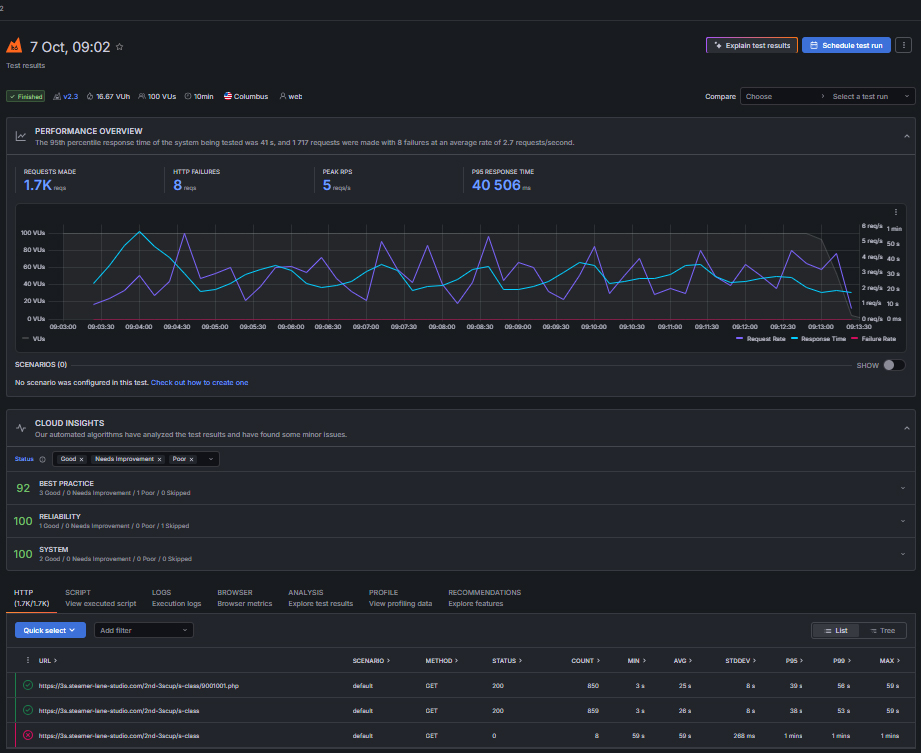
Task: Click the Explain test results button
Action: click(x=752, y=45)
